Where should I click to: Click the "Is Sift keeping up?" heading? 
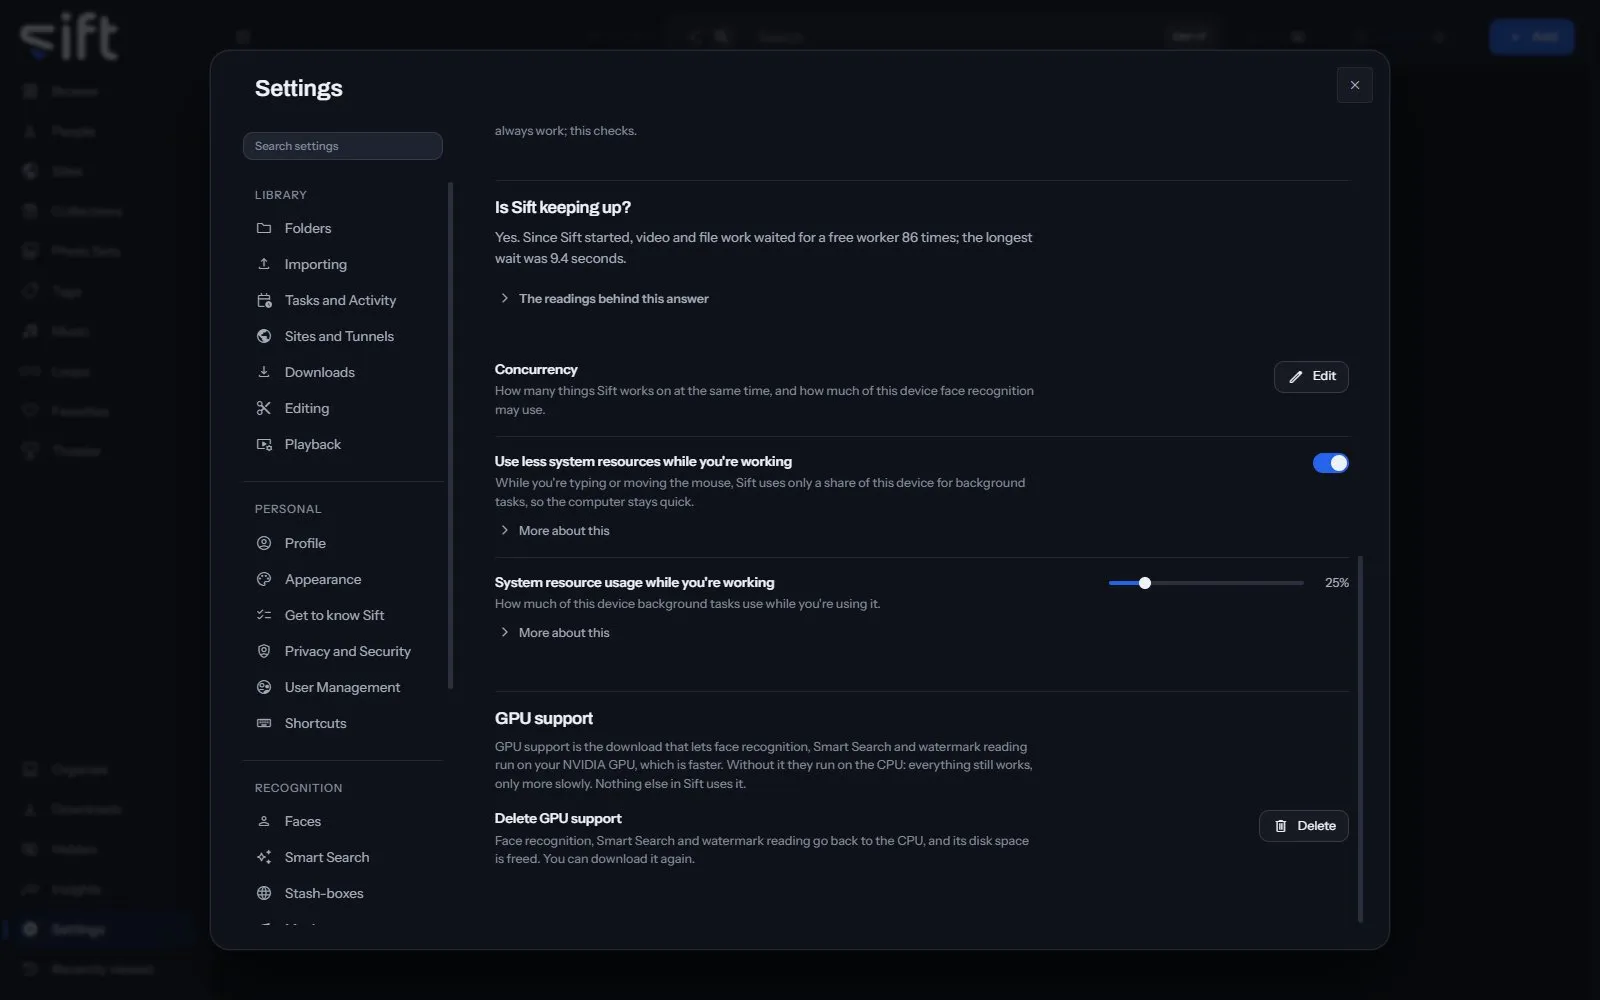tap(563, 207)
